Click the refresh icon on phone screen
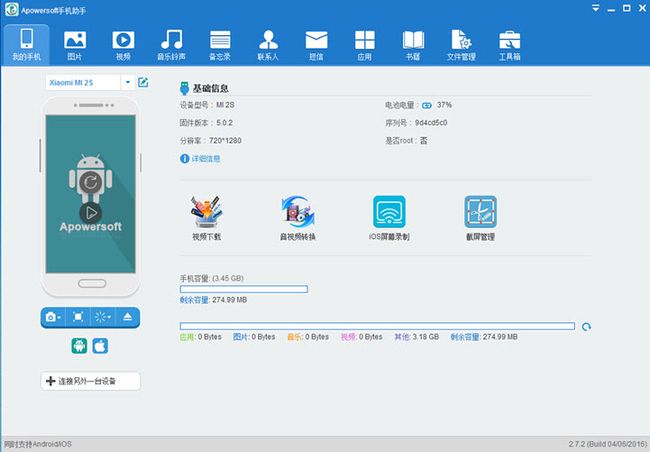Image resolution: width=650 pixels, height=452 pixels. [x=90, y=182]
